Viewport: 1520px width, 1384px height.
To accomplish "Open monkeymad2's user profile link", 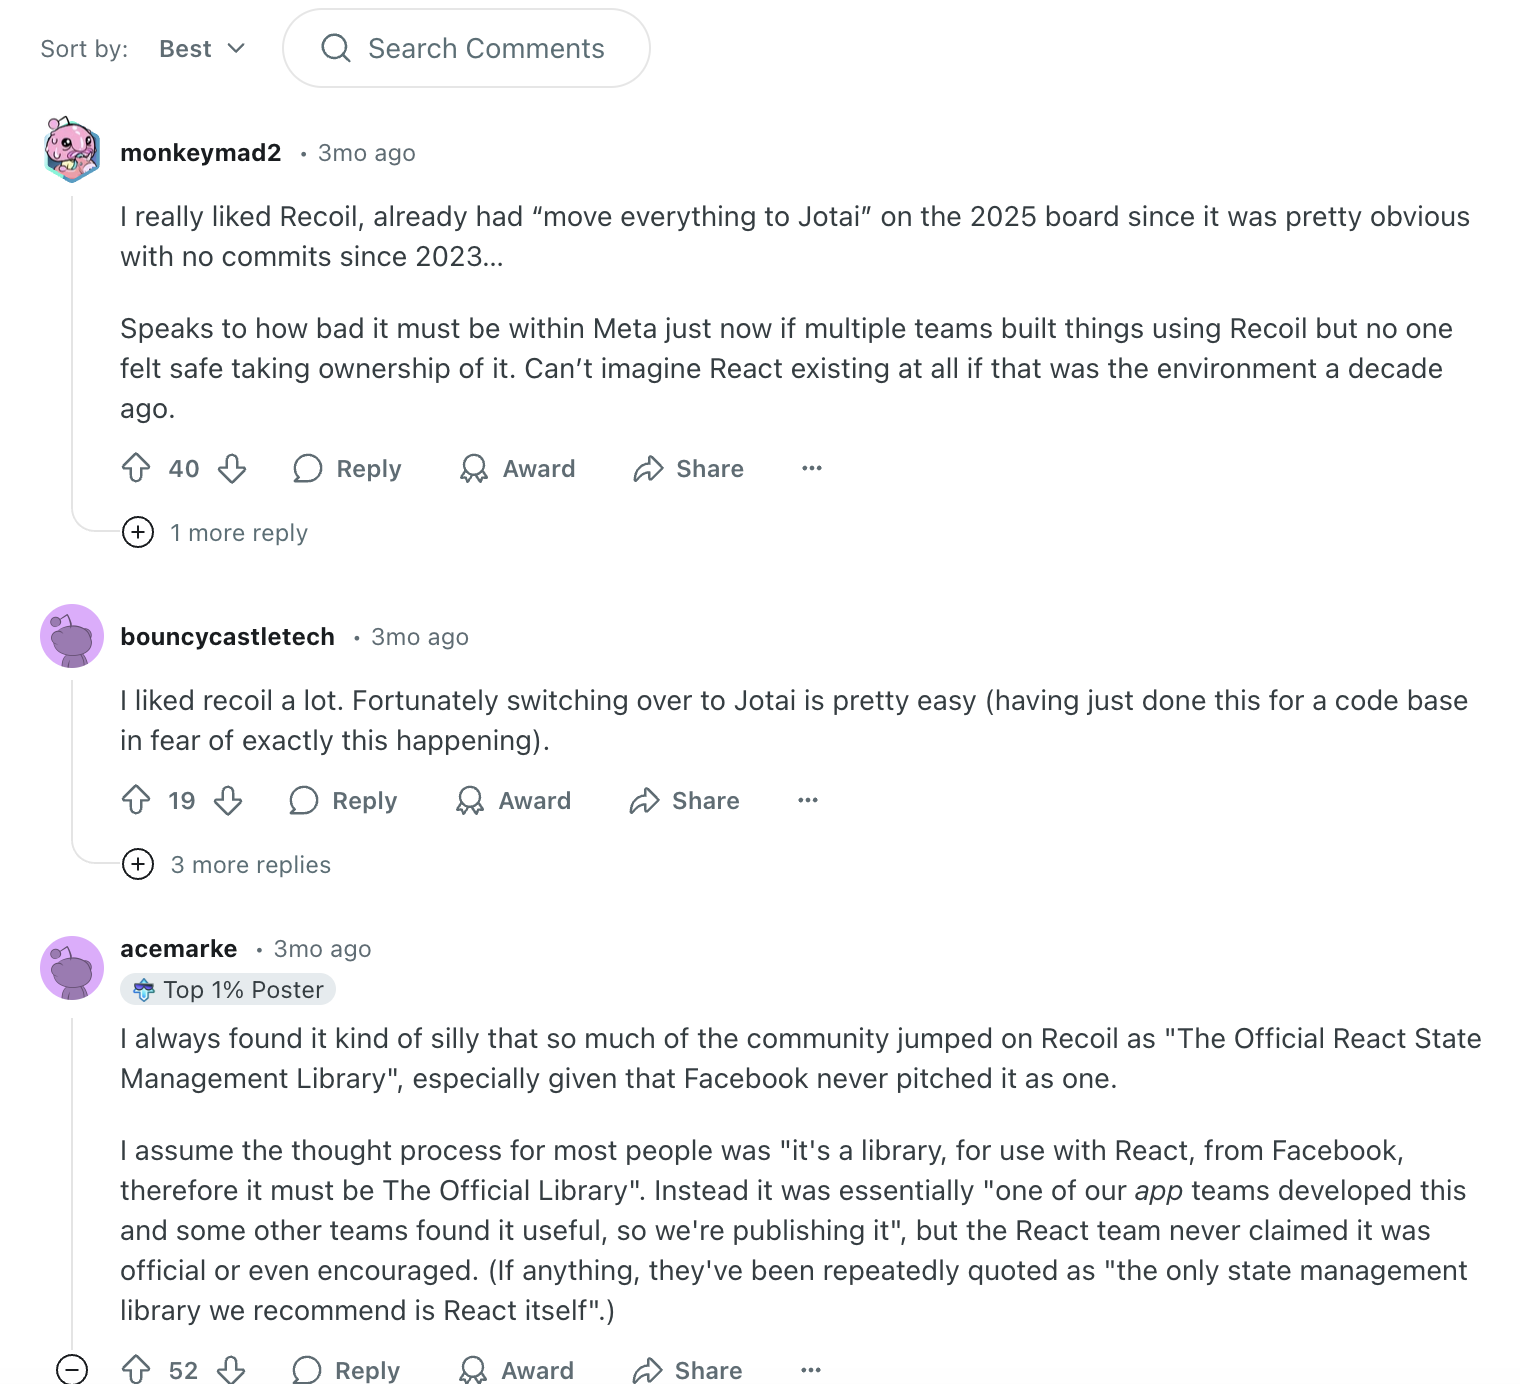I will 201,153.
